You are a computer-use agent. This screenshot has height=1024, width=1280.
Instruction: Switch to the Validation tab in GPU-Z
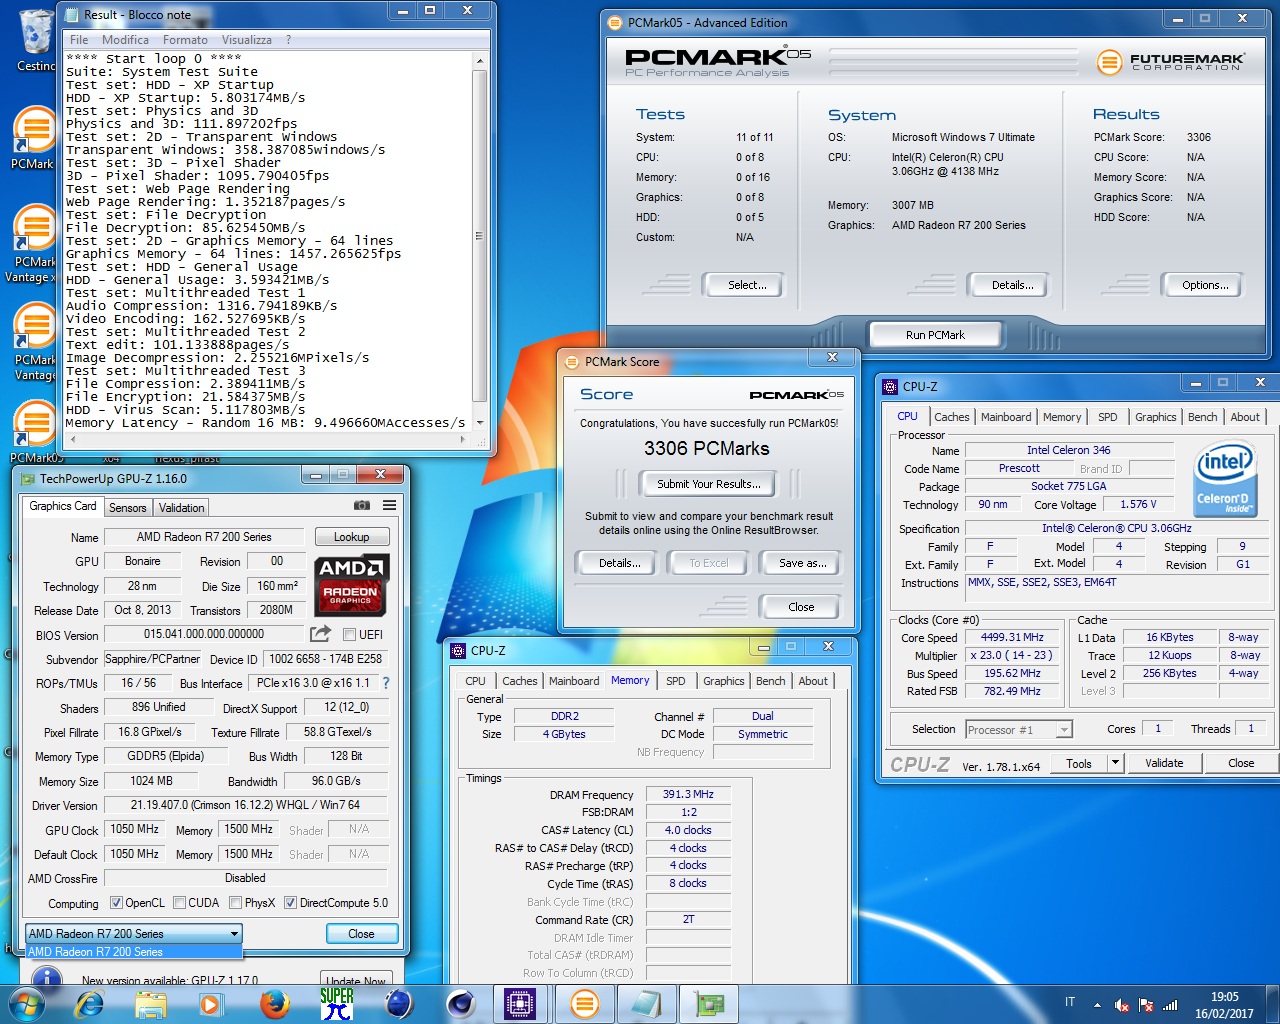(181, 508)
